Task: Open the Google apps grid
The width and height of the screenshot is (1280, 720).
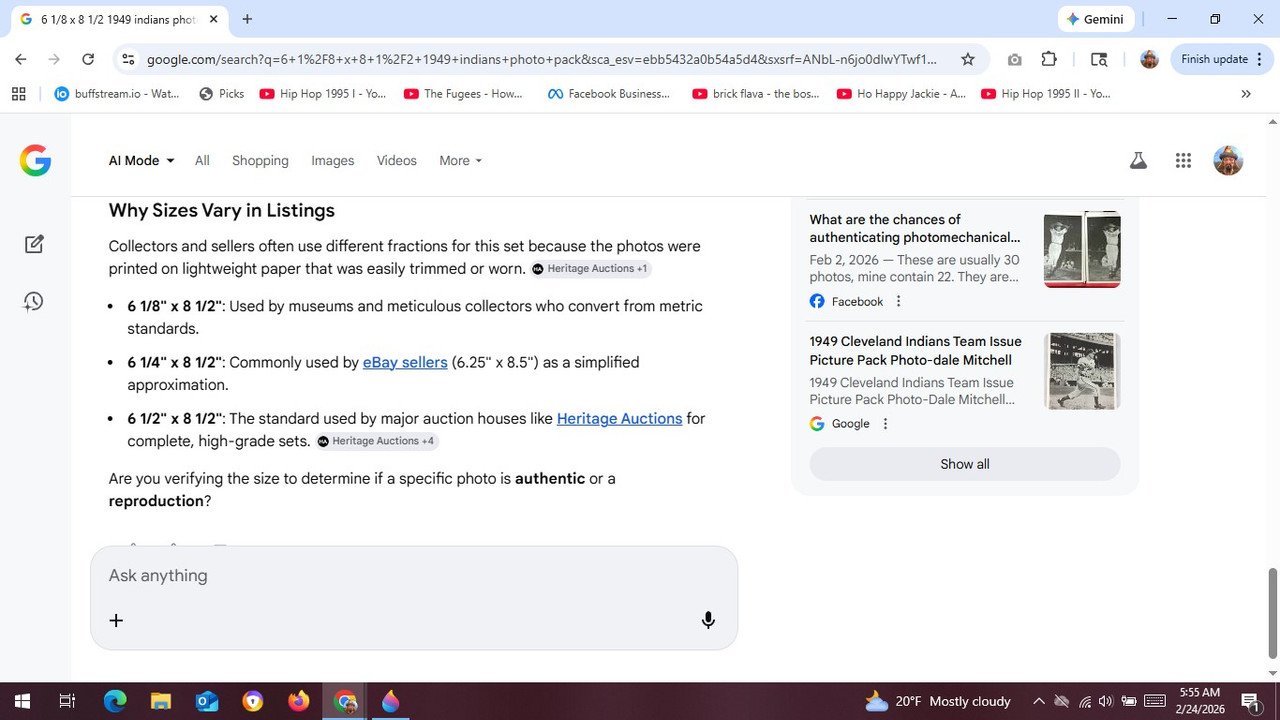Action: pos(1183,160)
